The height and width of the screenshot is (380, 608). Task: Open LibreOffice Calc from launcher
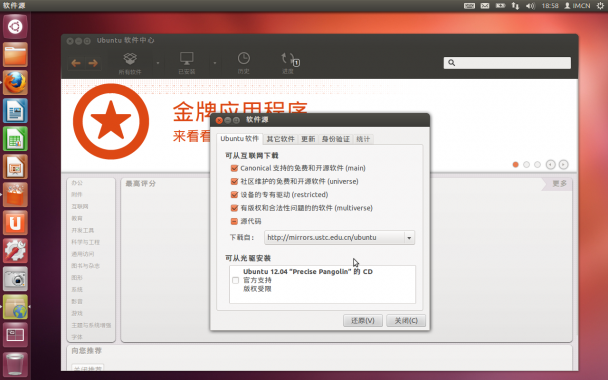click(x=15, y=138)
